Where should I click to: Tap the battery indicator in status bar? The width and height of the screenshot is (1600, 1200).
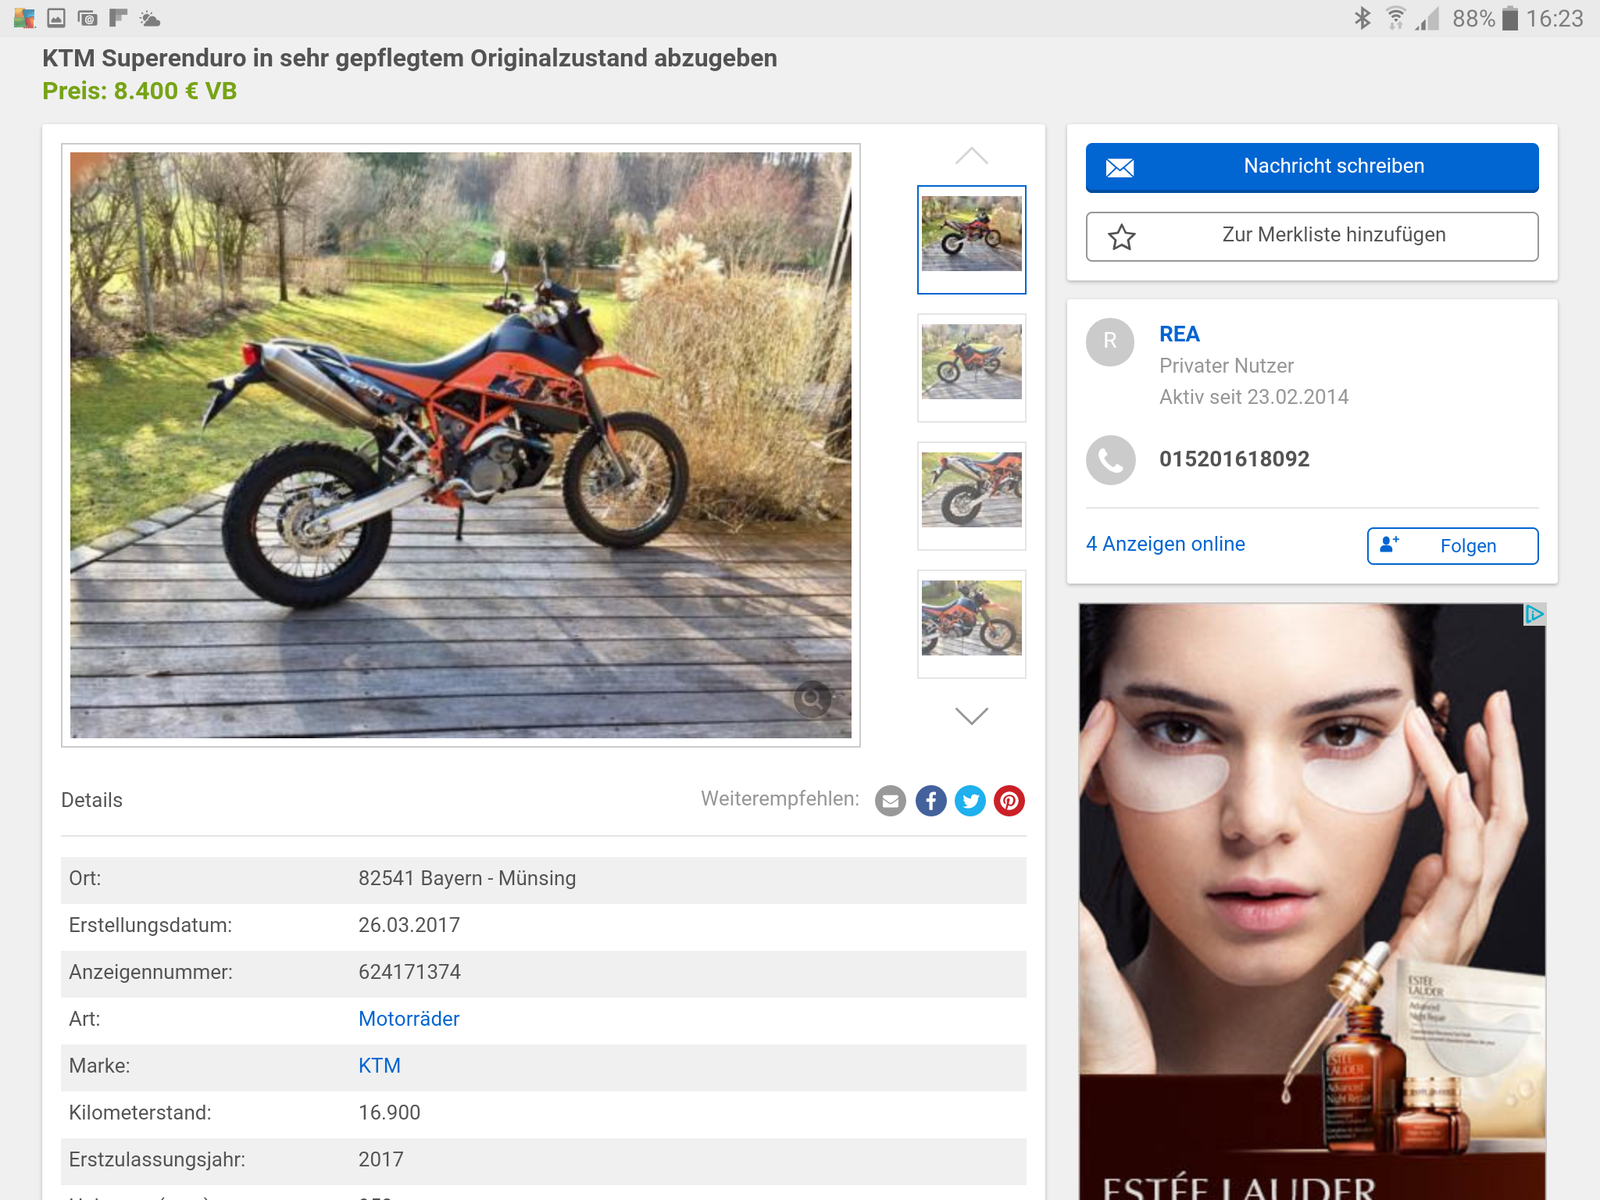pos(1510,18)
